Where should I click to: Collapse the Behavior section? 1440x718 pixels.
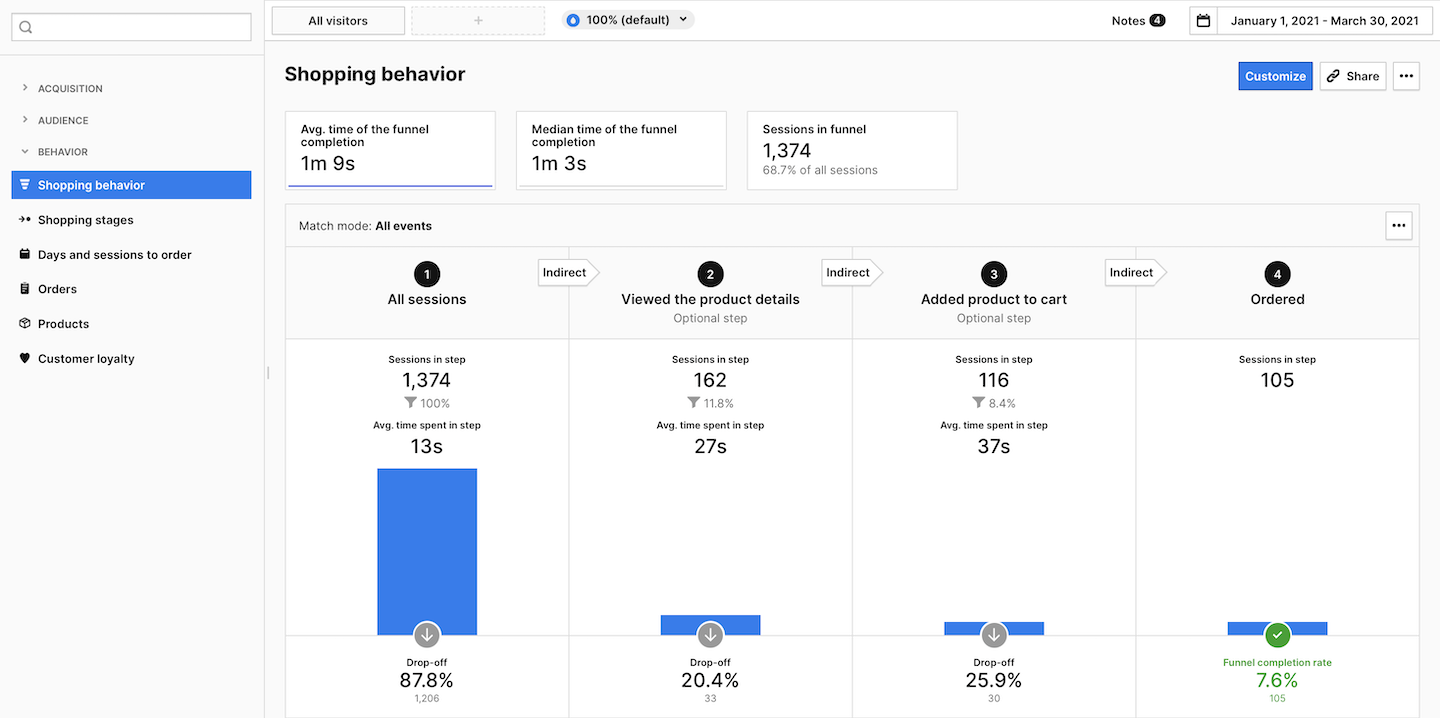point(62,152)
